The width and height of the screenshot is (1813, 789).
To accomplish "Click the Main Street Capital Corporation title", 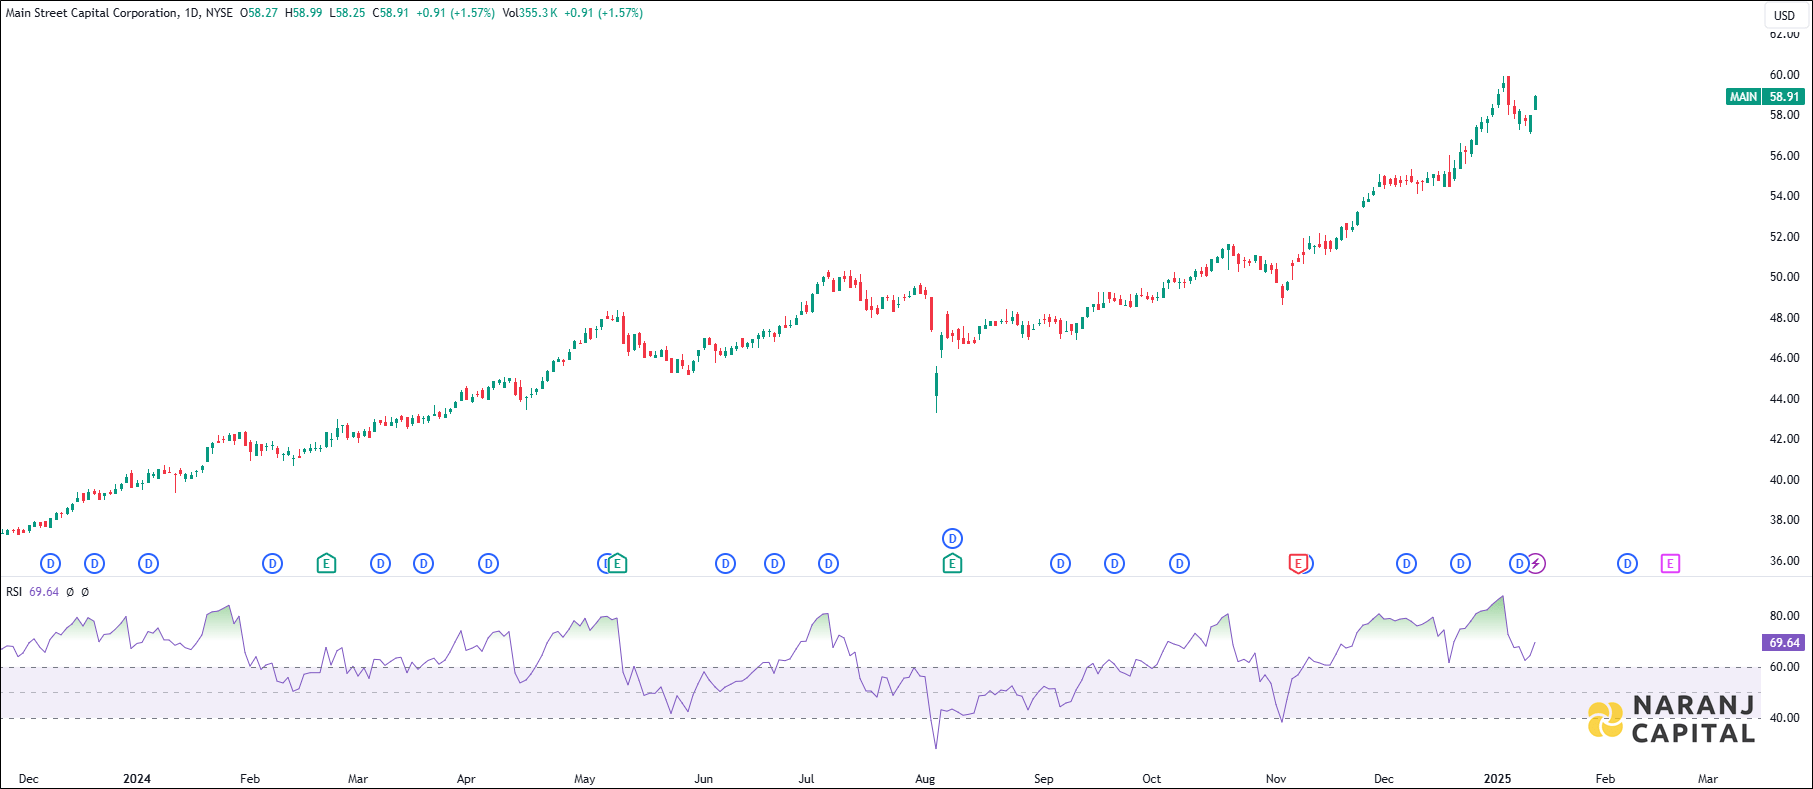I will click(x=92, y=13).
